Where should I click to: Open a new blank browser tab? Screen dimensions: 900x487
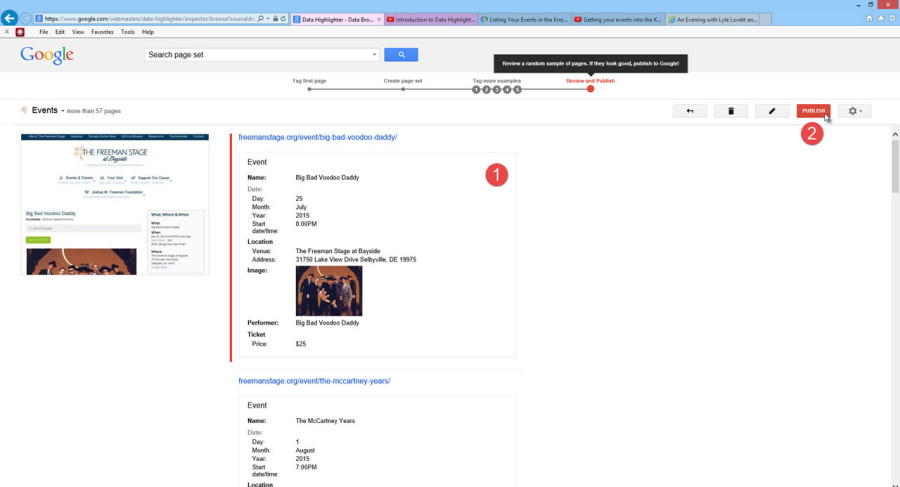click(765, 20)
